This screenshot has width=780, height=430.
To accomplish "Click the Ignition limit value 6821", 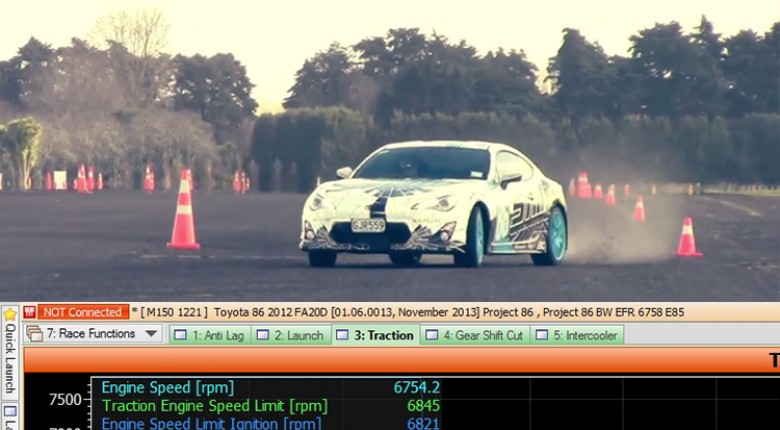I will [x=423, y=424].
